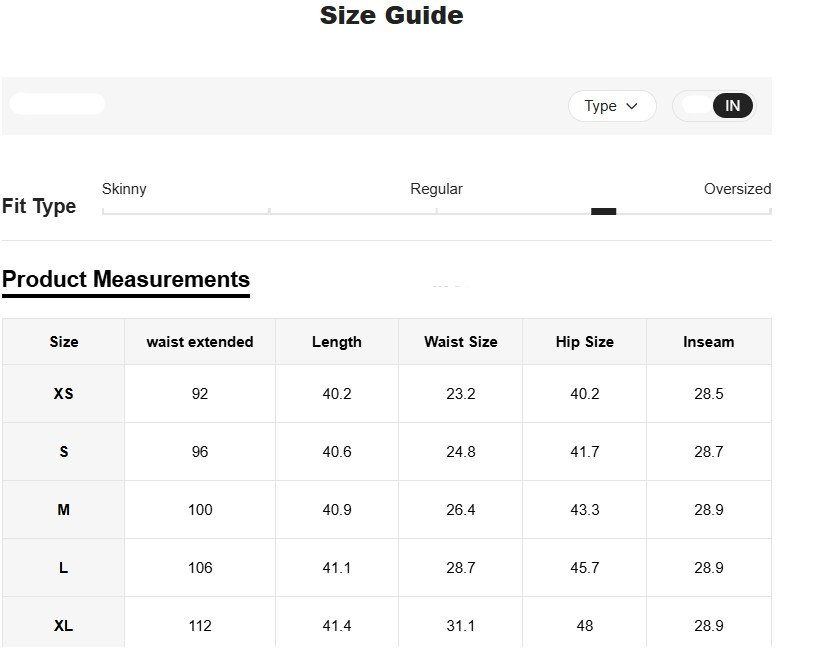Viewport: 831px width, 663px height.
Task: Click the waist extended column header
Action: 199,341
